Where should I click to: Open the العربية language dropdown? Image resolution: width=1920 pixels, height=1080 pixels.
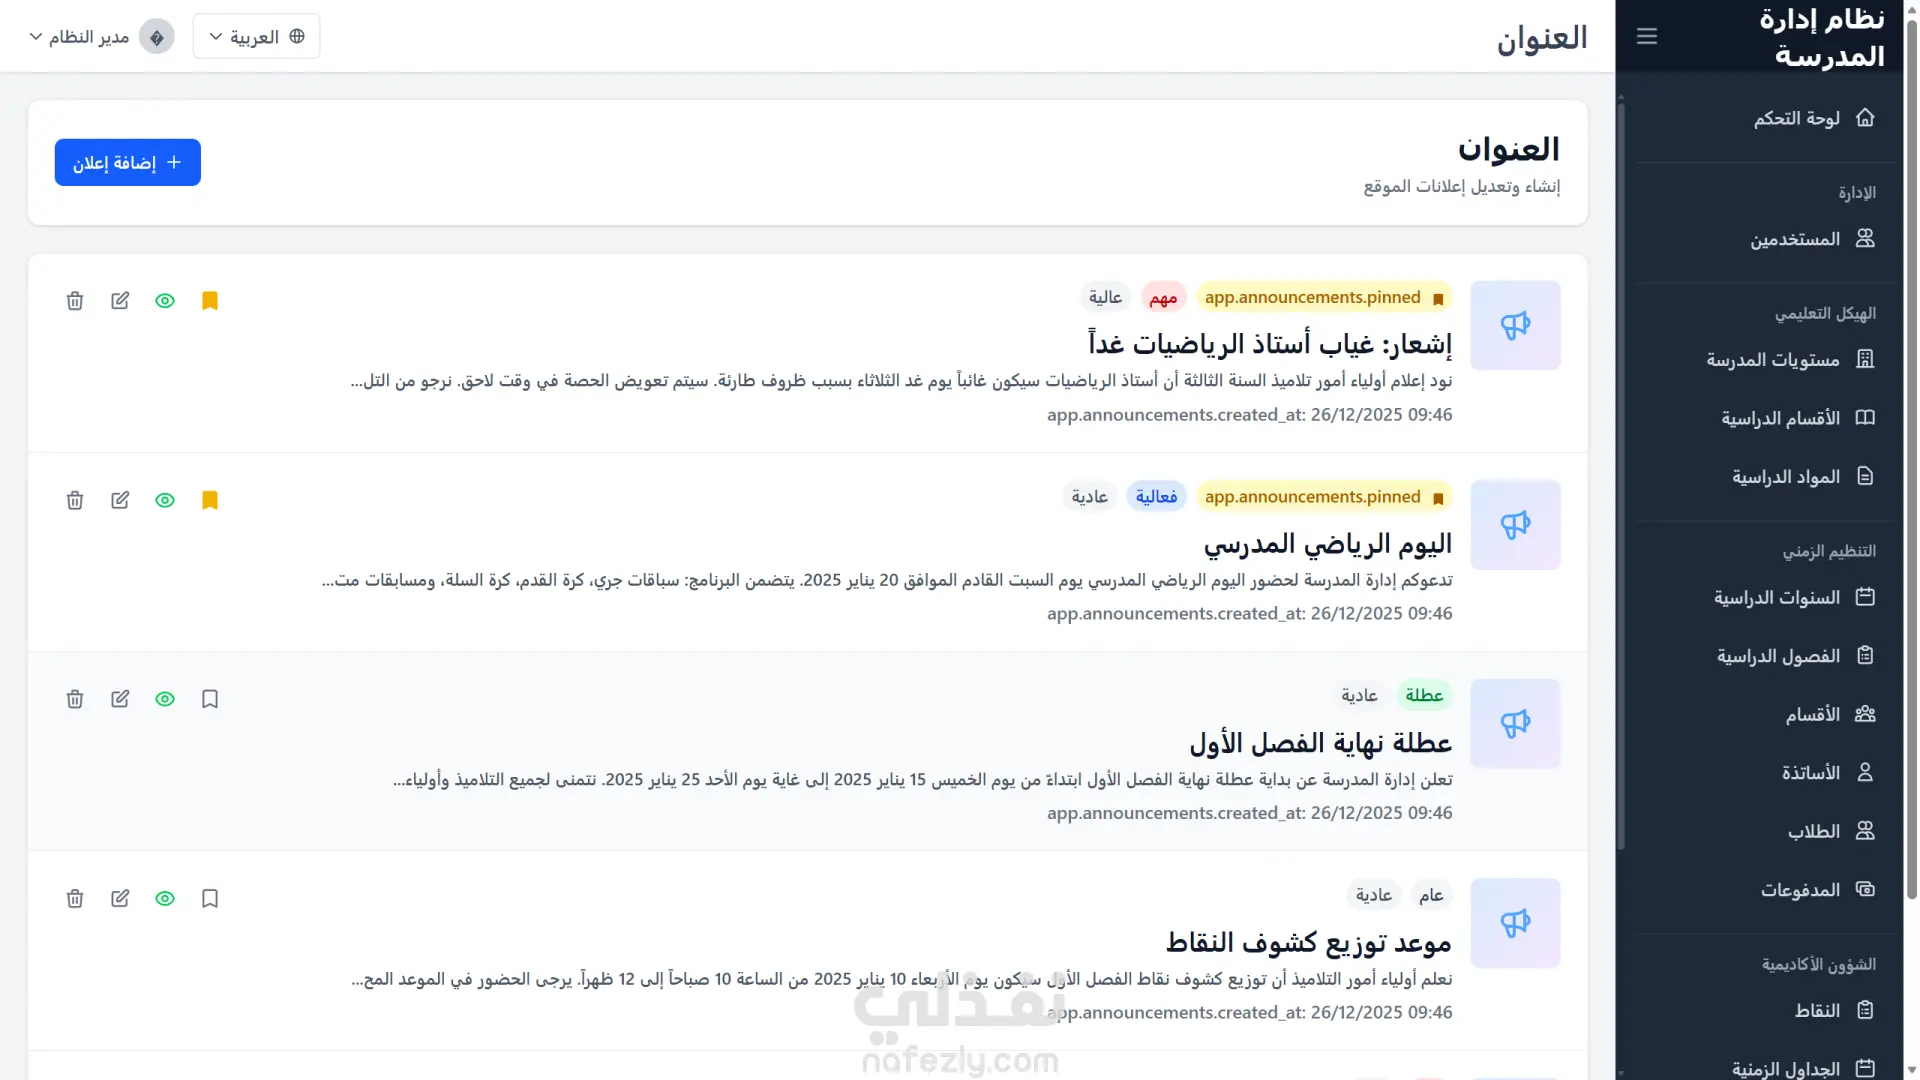(x=256, y=37)
